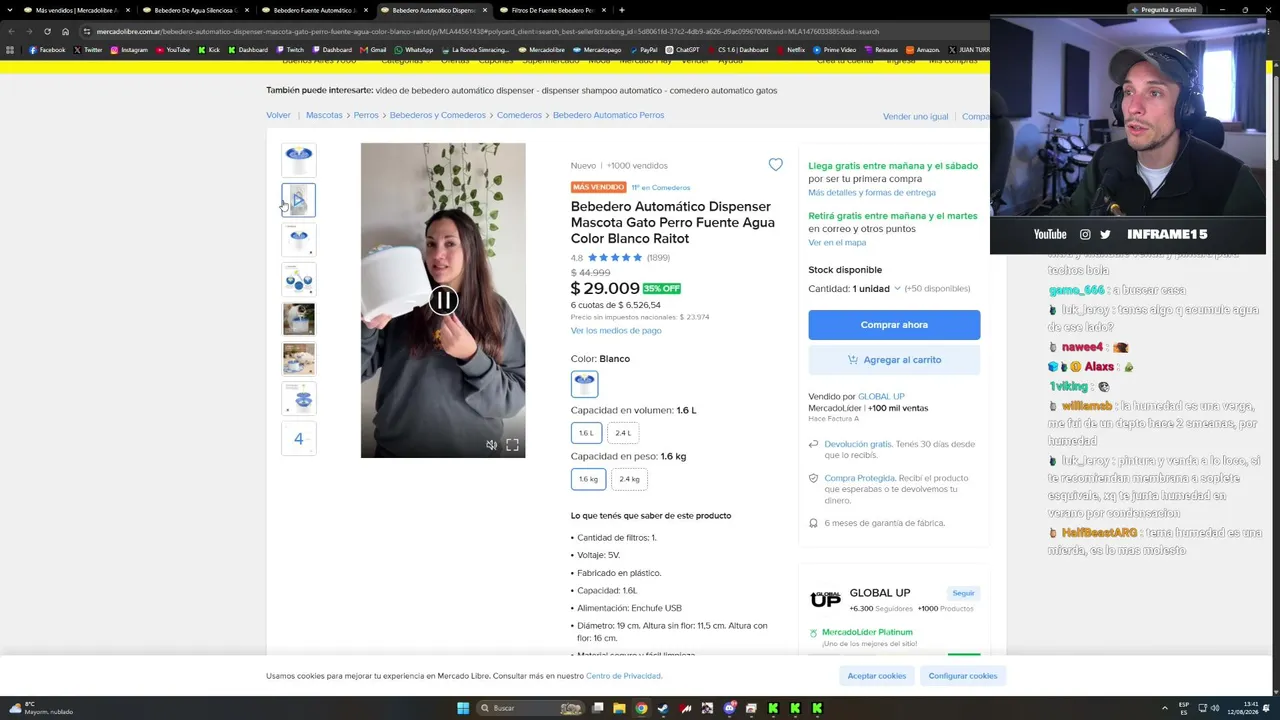Open the Amazon bookmark
The height and width of the screenshot is (720, 1280).
923,50
